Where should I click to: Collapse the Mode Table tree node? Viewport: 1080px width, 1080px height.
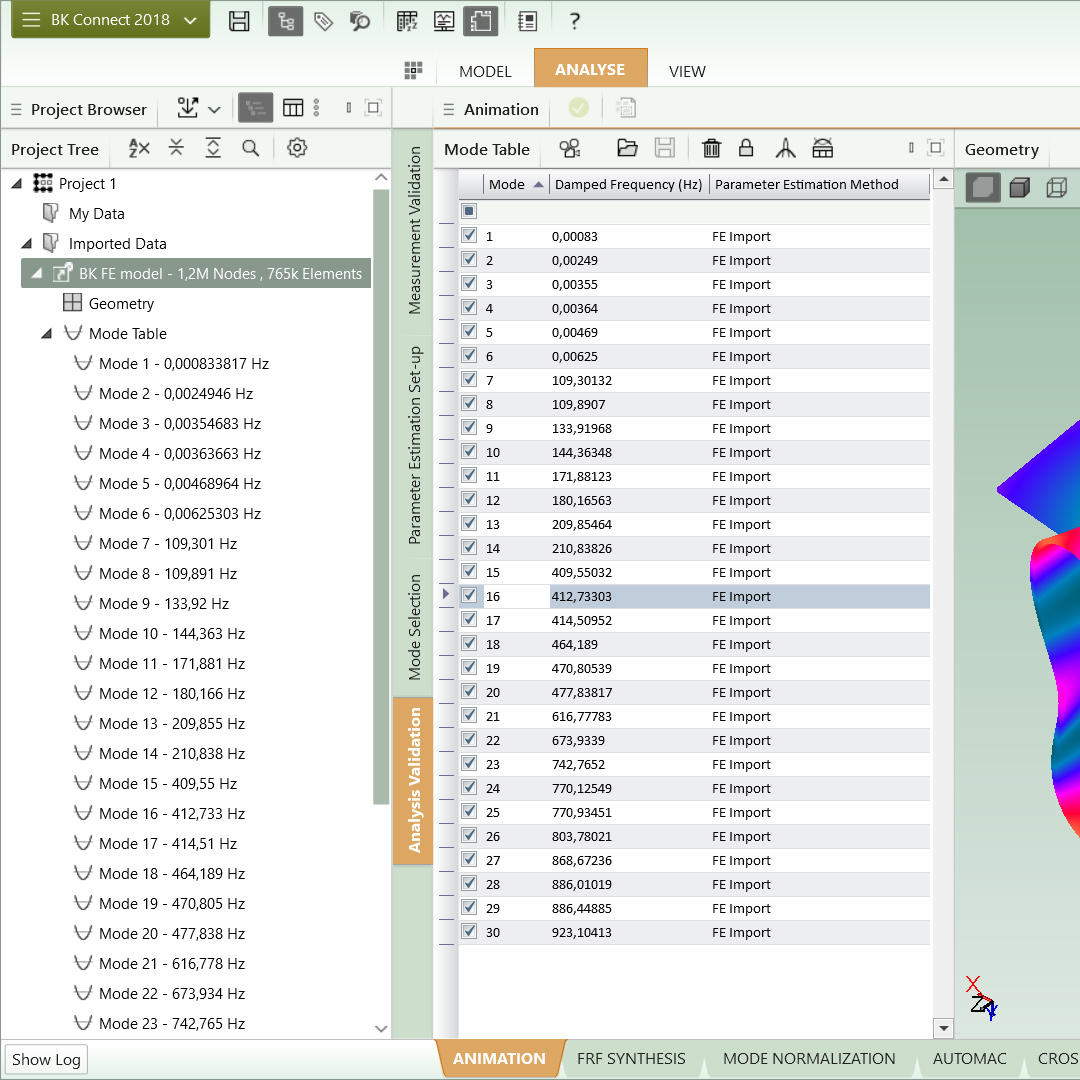click(x=47, y=334)
